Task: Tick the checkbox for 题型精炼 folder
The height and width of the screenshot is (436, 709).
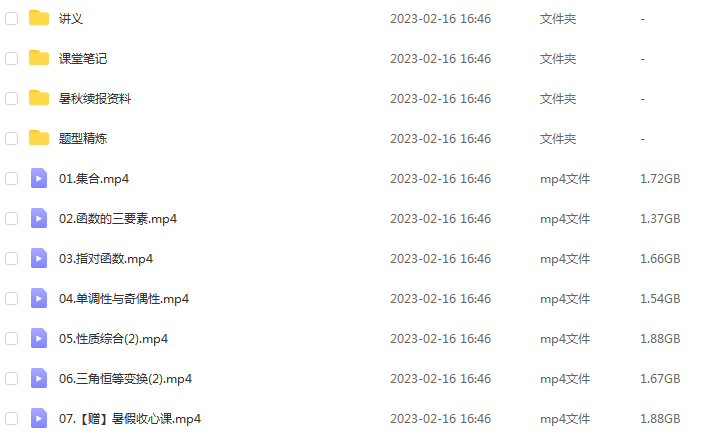Action: tap(11, 138)
